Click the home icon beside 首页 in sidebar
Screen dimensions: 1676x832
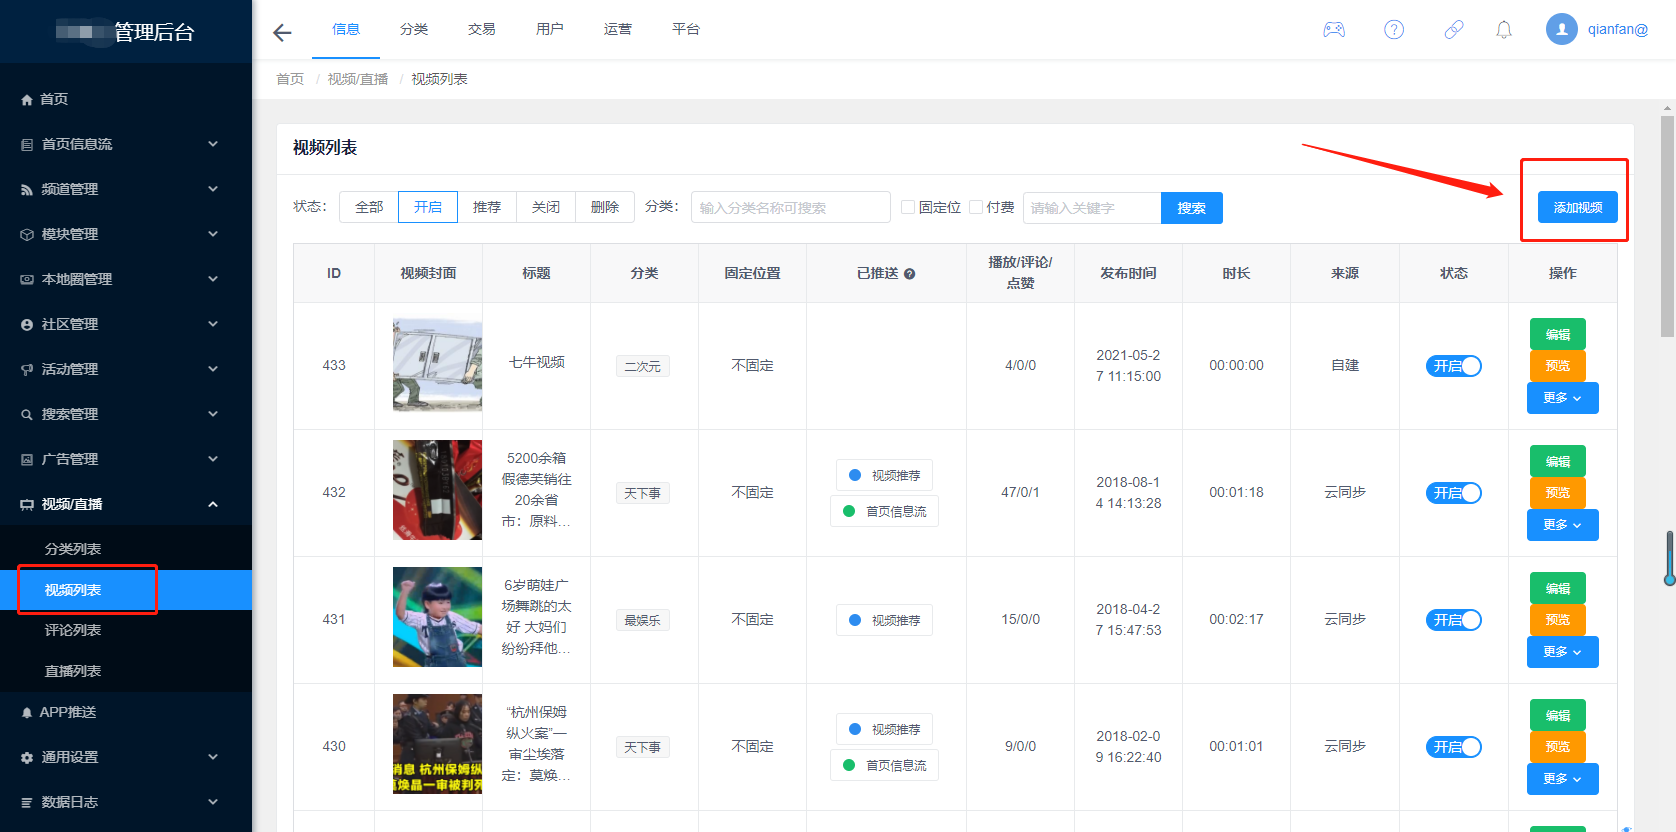pos(27,100)
